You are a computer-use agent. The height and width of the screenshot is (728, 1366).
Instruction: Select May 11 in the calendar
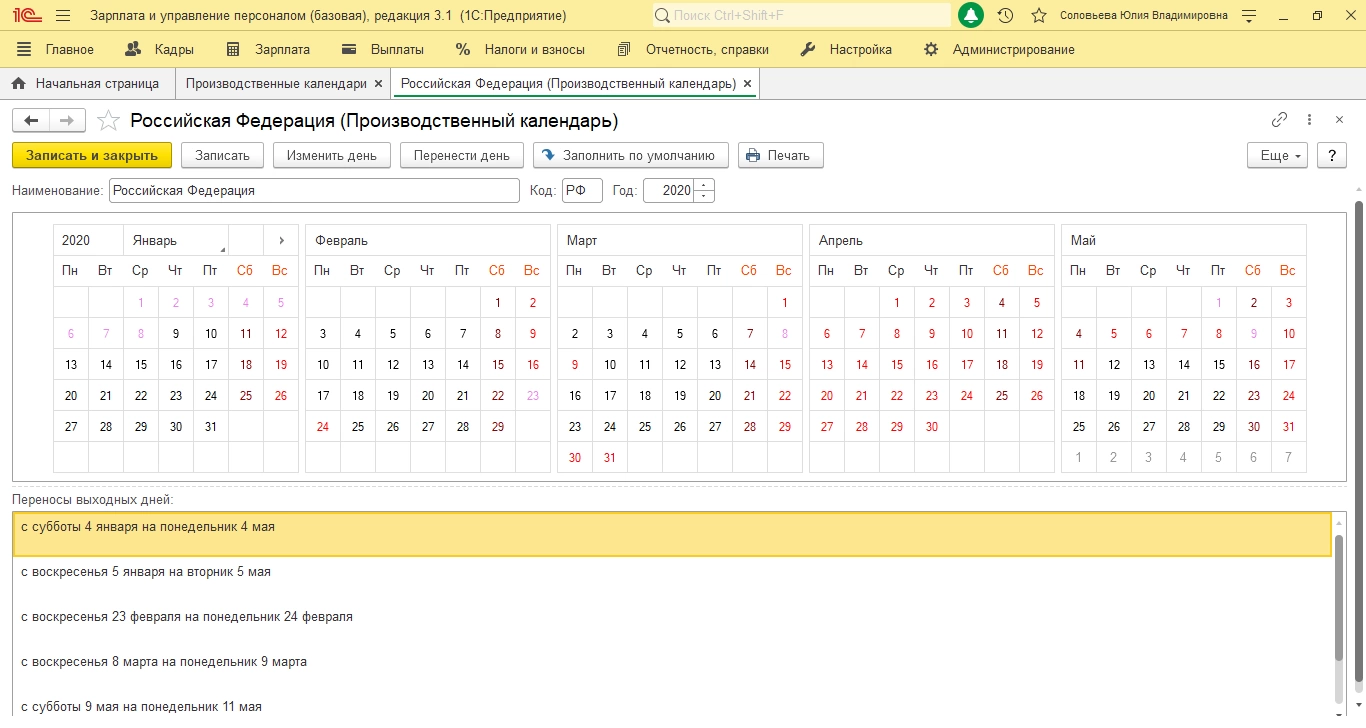1079,365
